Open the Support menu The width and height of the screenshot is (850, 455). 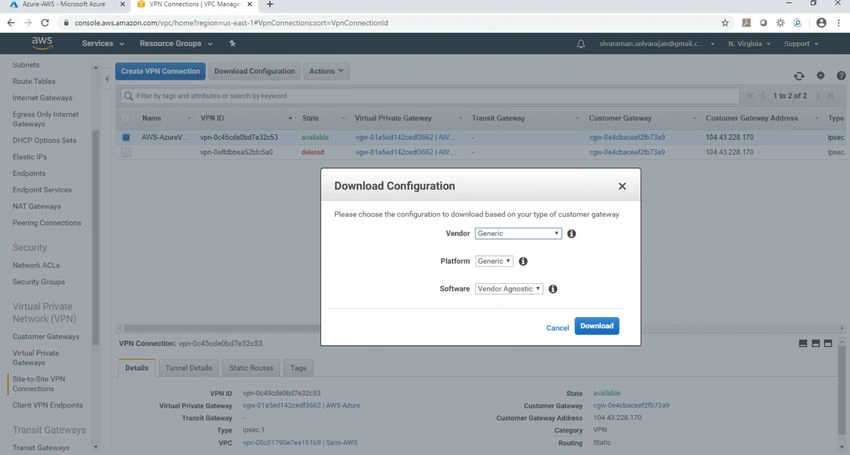[x=801, y=44]
